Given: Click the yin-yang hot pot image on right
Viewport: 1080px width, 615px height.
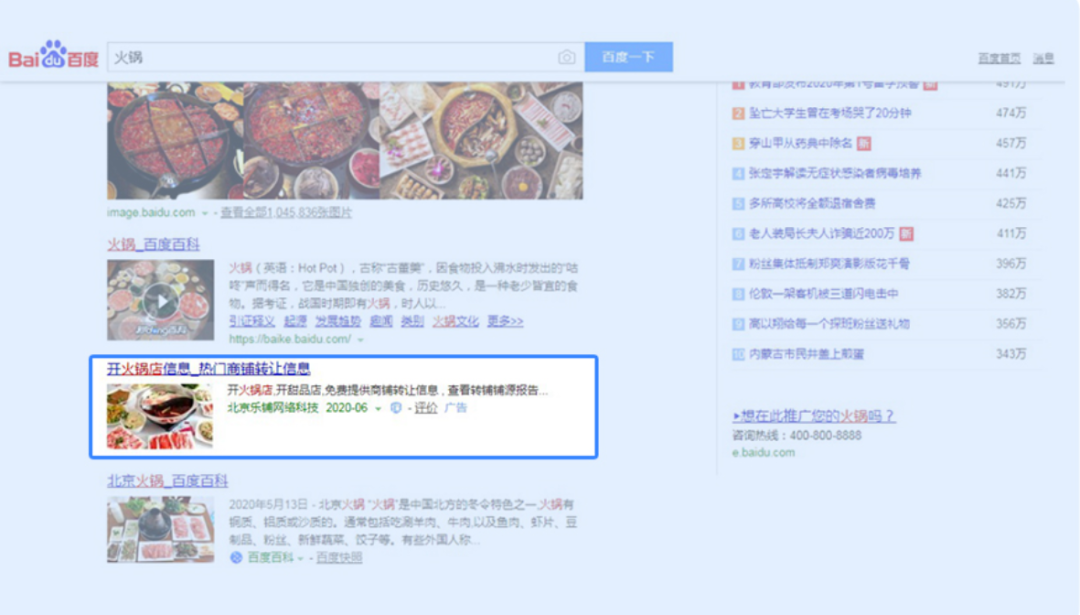Looking at the screenshot, I should pos(481,141).
